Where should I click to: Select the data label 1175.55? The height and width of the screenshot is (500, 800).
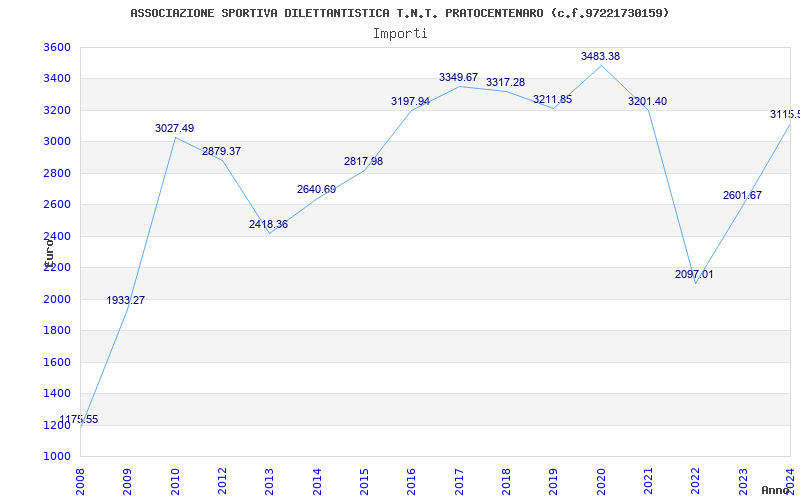(x=79, y=420)
